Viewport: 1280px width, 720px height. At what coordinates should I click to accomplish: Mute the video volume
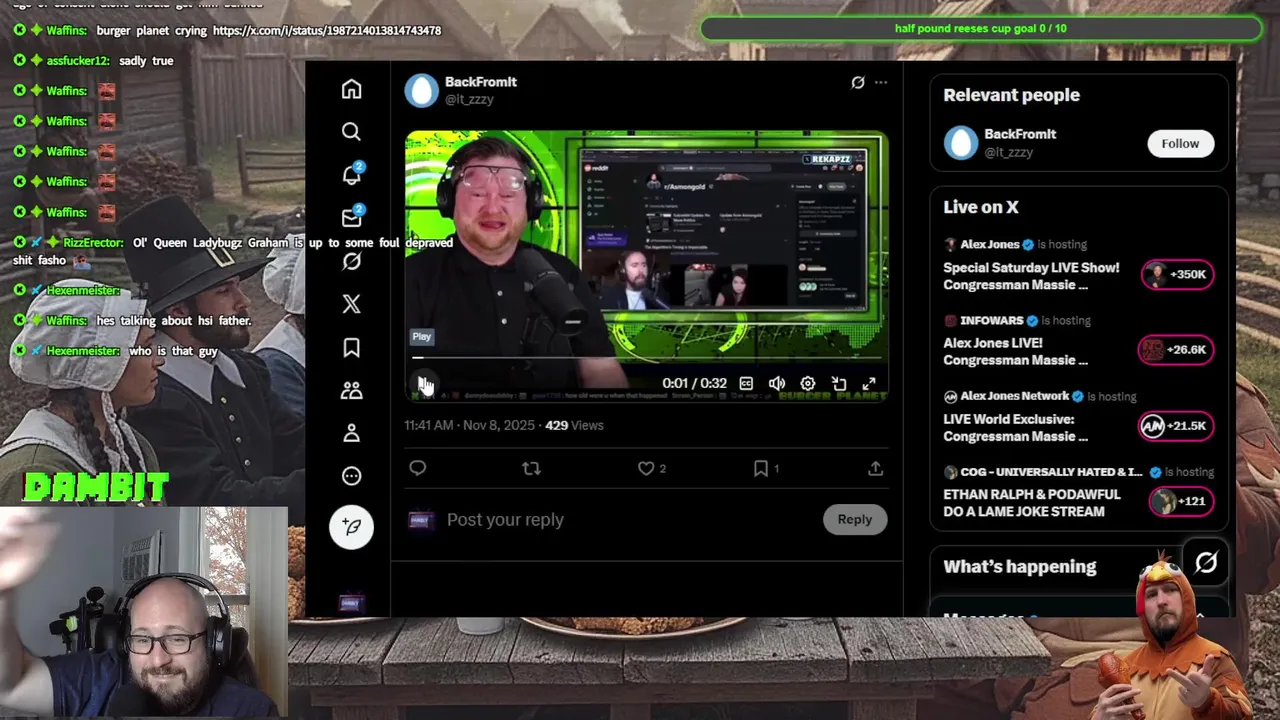pyautogui.click(x=777, y=384)
